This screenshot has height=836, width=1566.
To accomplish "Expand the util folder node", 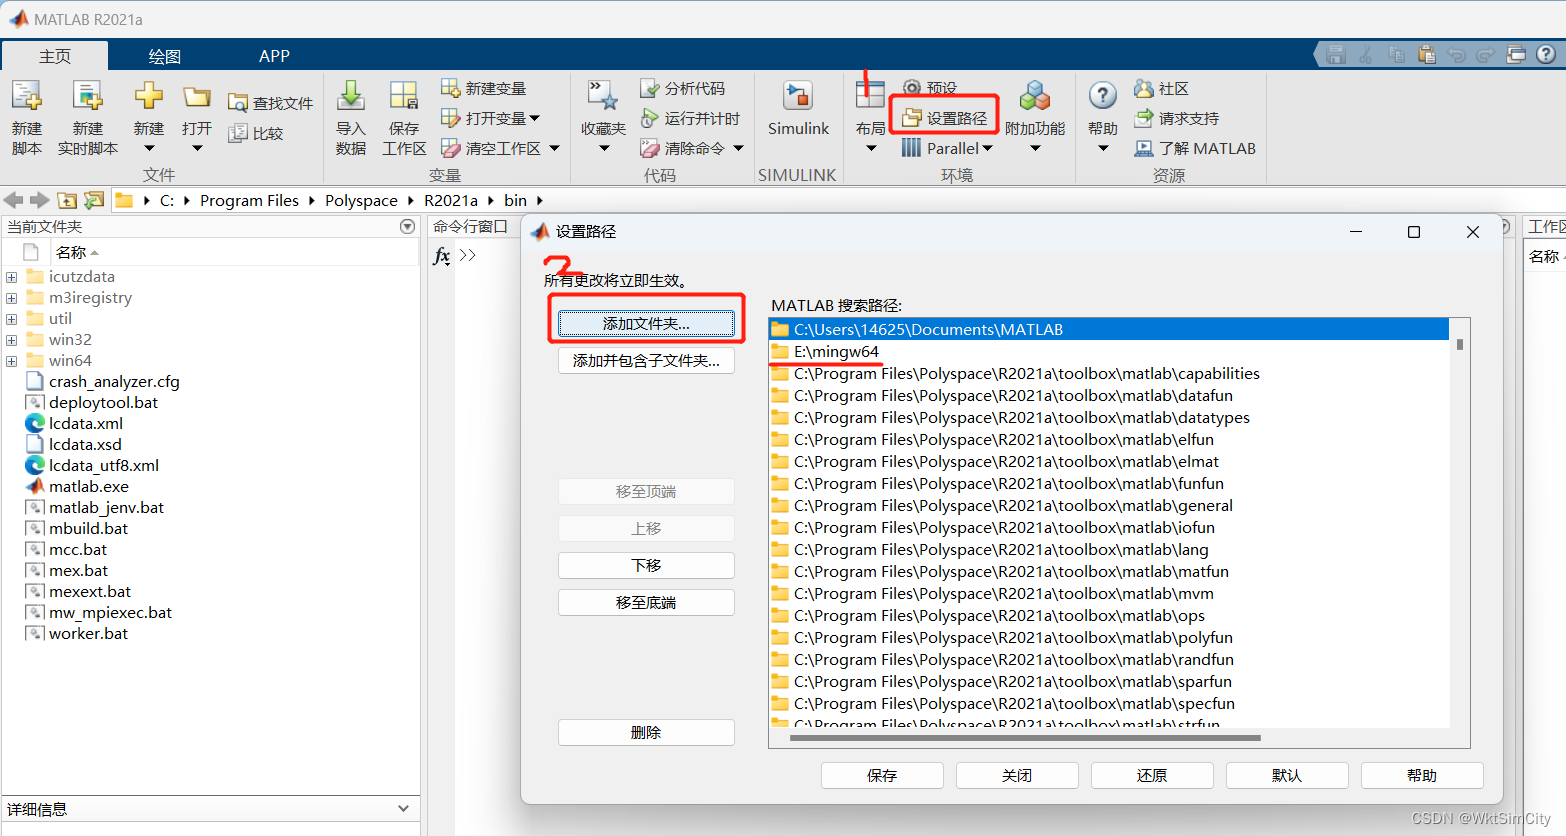I will tap(11, 319).
